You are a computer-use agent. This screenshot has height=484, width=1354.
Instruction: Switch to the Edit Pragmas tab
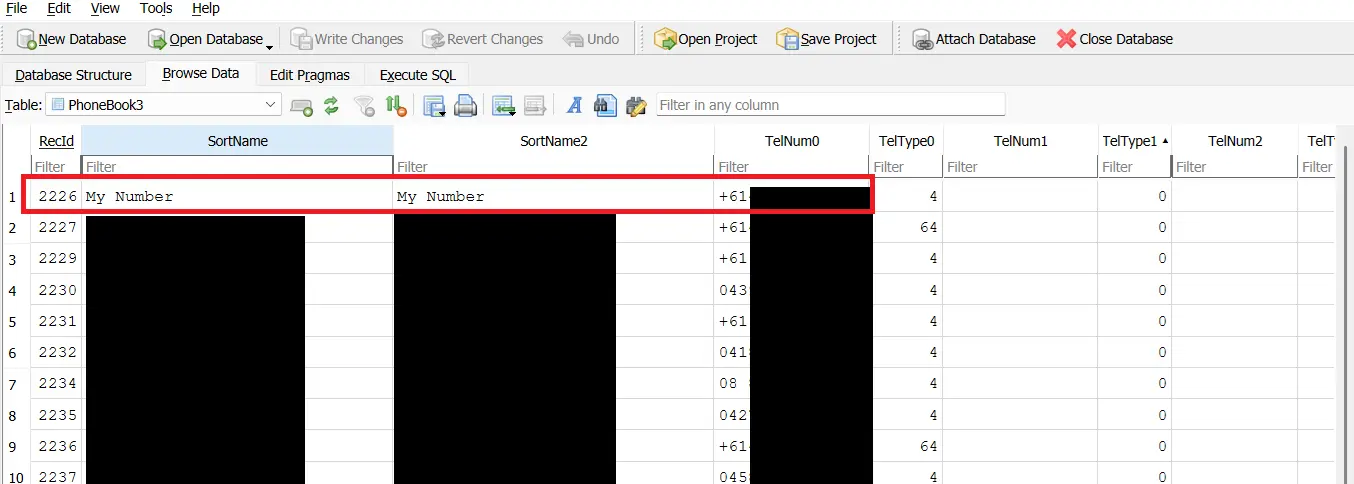[x=310, y=75]
